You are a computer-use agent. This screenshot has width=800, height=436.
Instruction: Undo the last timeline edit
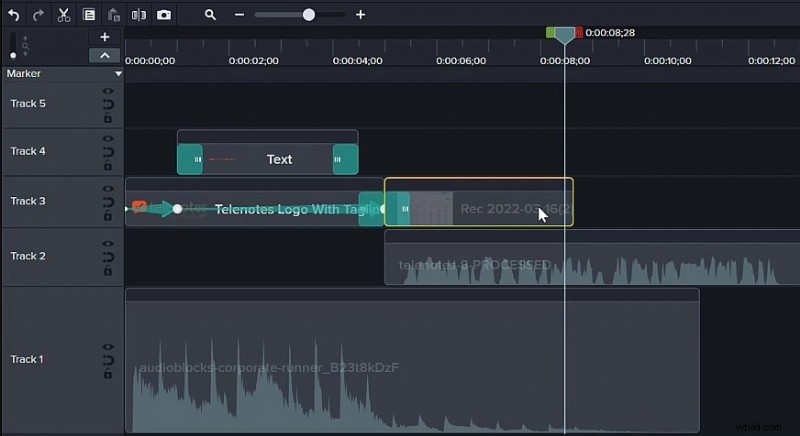tap(14, 15)
